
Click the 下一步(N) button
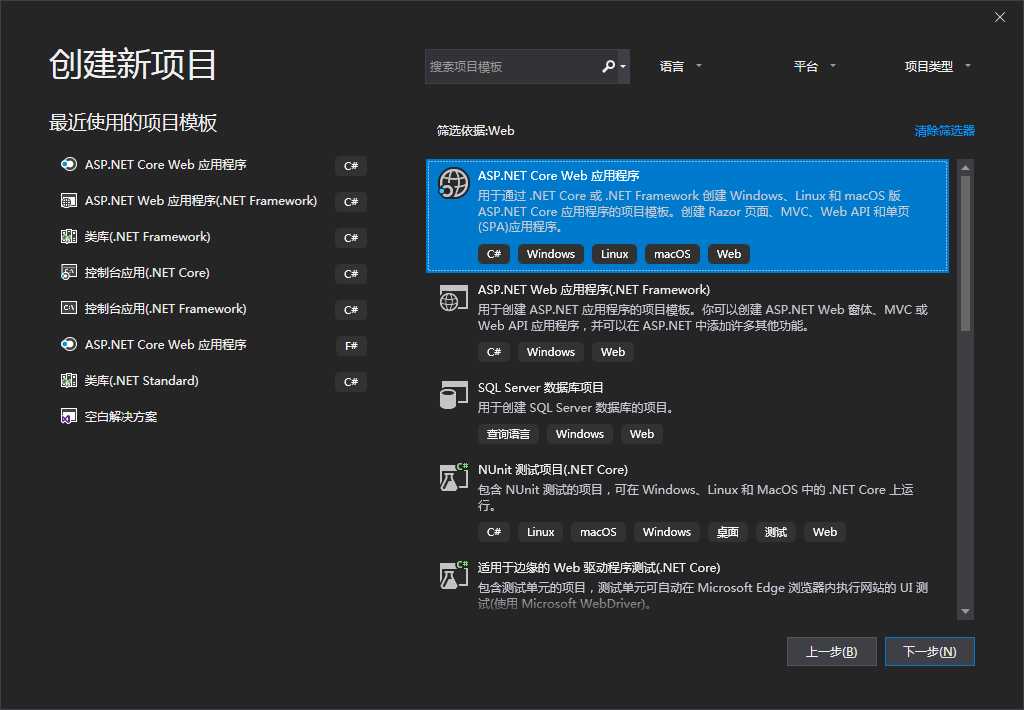point(929,651)
